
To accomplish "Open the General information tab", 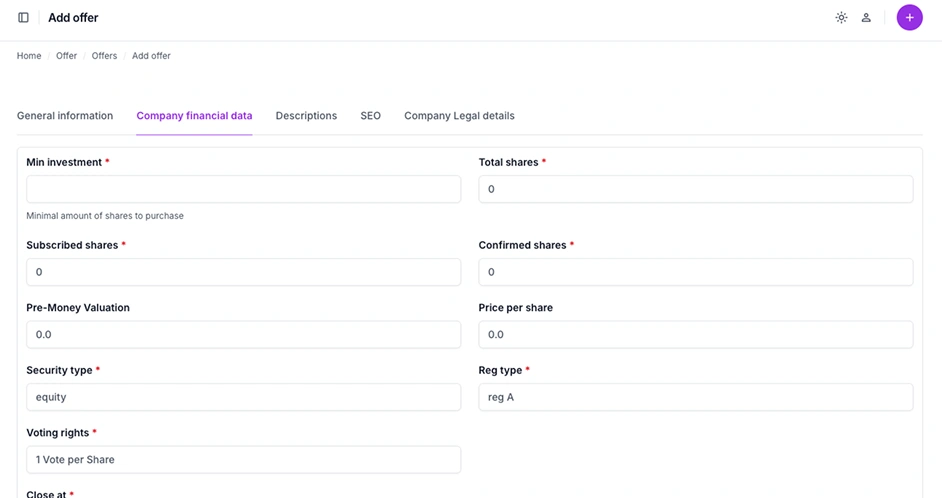I will [65, 116].
